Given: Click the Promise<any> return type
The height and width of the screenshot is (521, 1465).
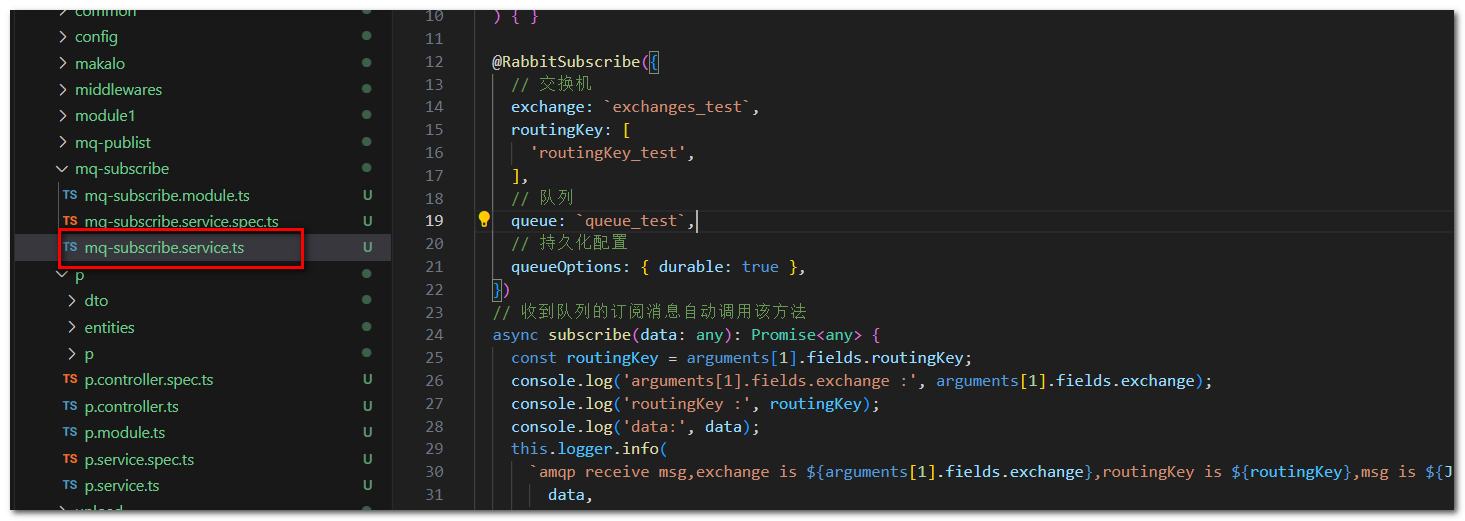Looking at the screenshot, I should (806, 335).
